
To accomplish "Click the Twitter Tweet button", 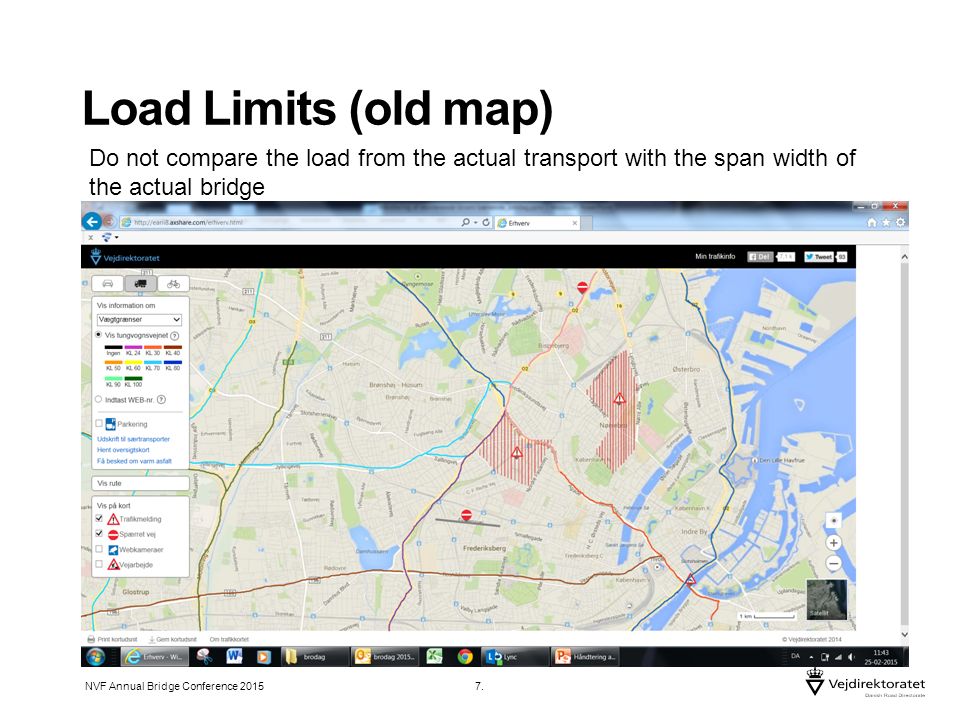I will 819,257.
